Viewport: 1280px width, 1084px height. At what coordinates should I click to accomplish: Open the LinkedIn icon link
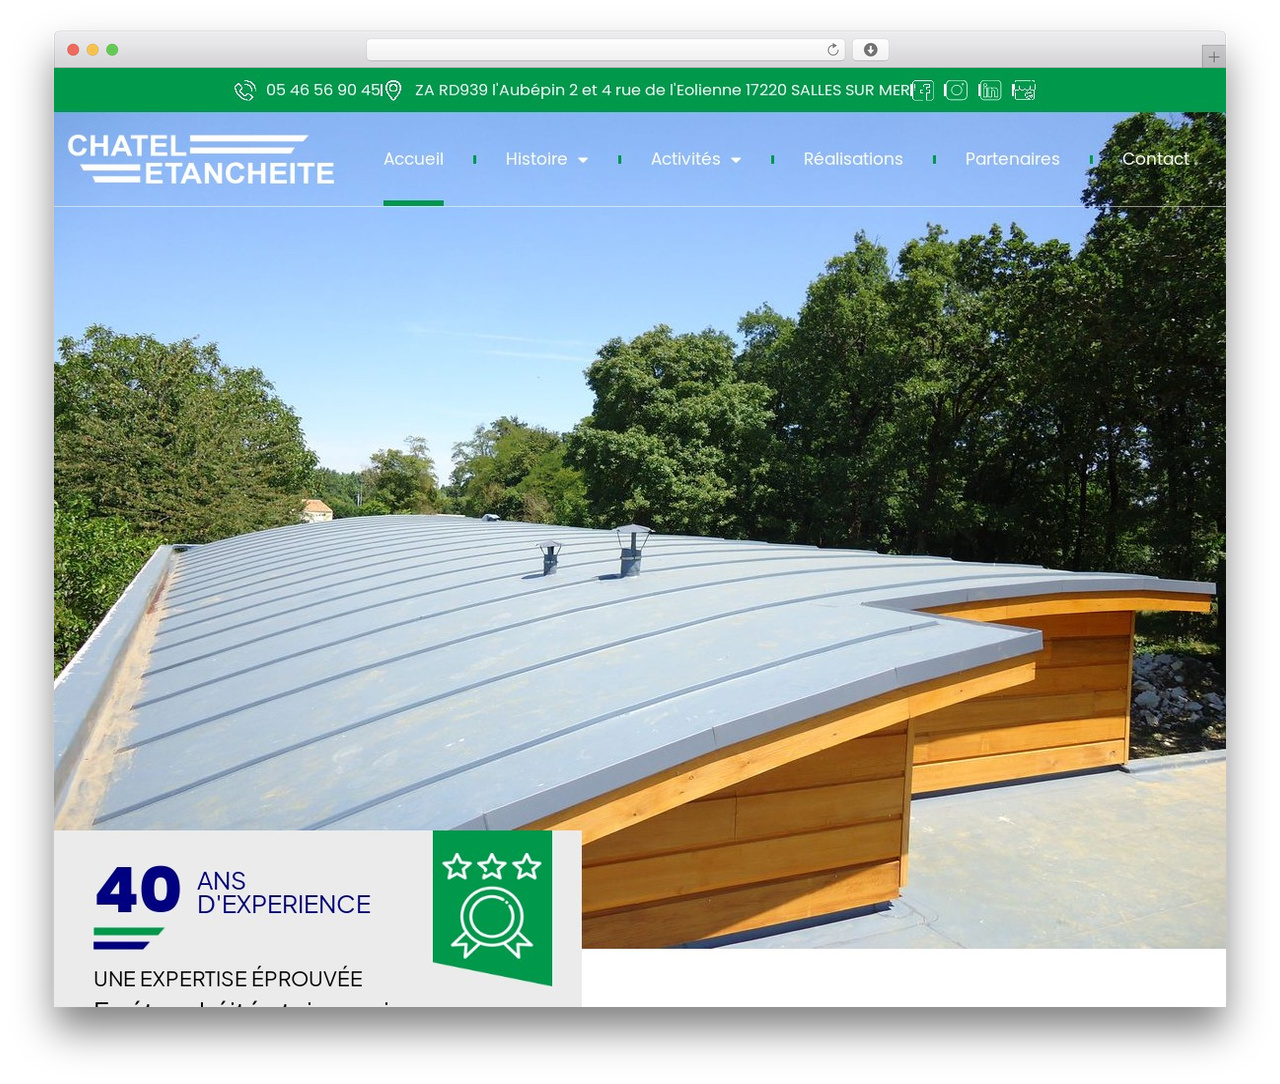tap(990, 91)
